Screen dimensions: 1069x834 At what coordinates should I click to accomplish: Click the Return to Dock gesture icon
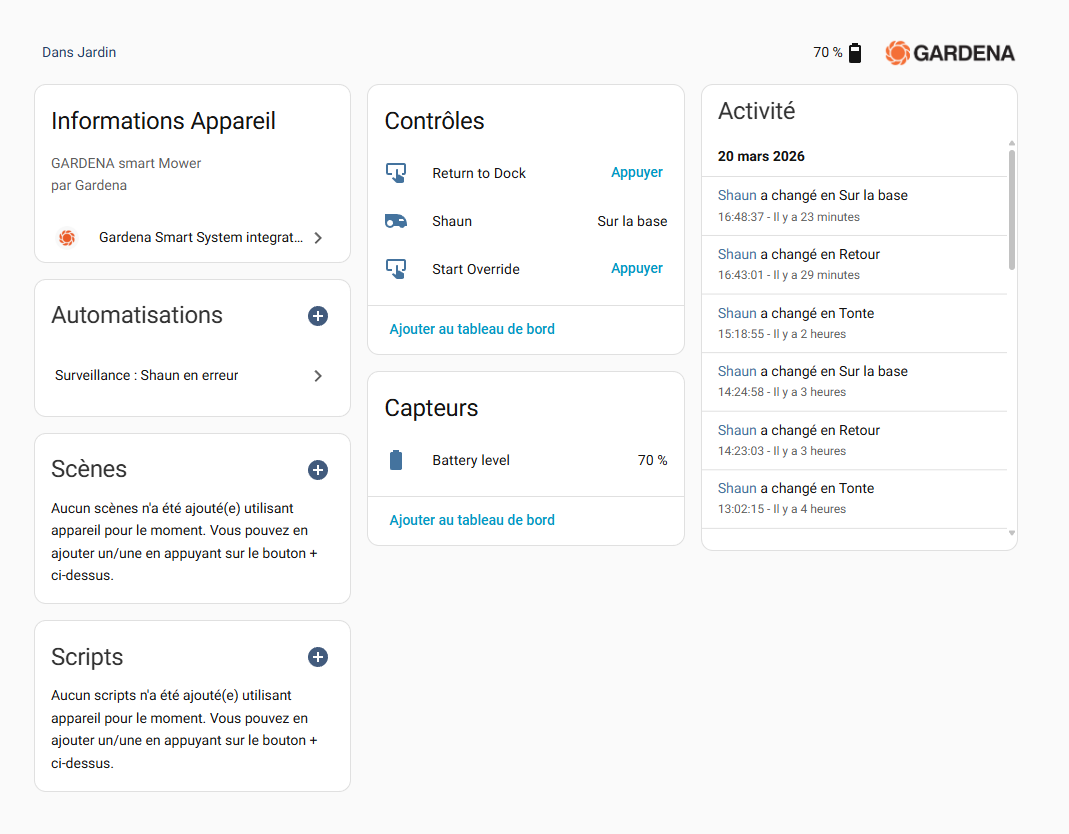tap(396, 173)
